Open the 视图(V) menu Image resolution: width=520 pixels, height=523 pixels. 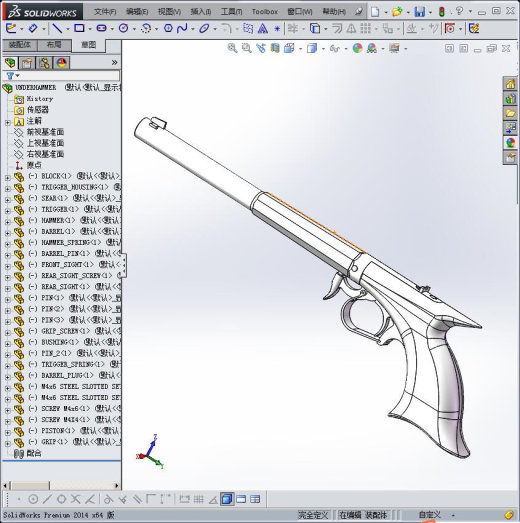click(x=169, y=12)
